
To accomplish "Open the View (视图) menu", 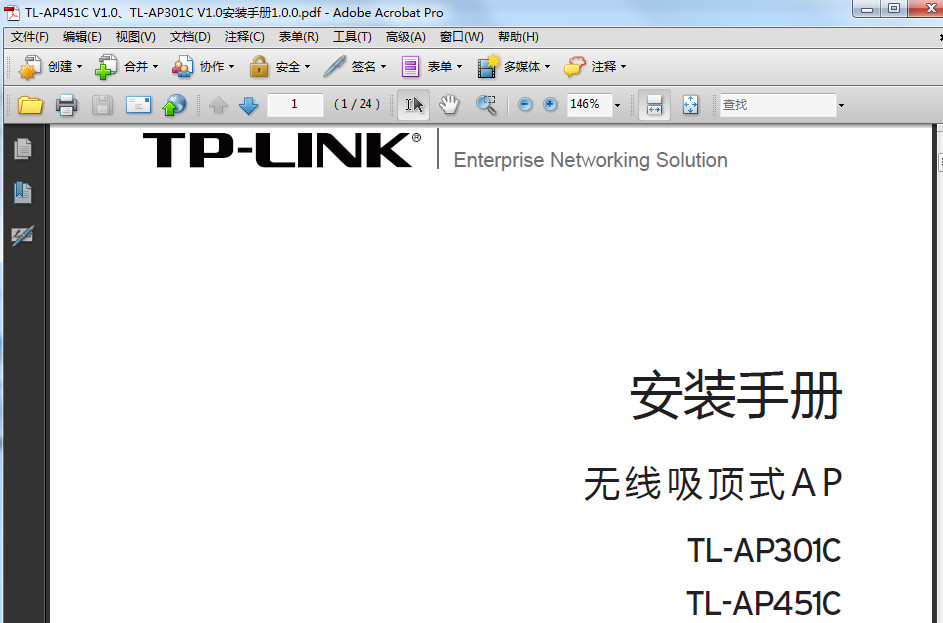I will pos(136,37).
